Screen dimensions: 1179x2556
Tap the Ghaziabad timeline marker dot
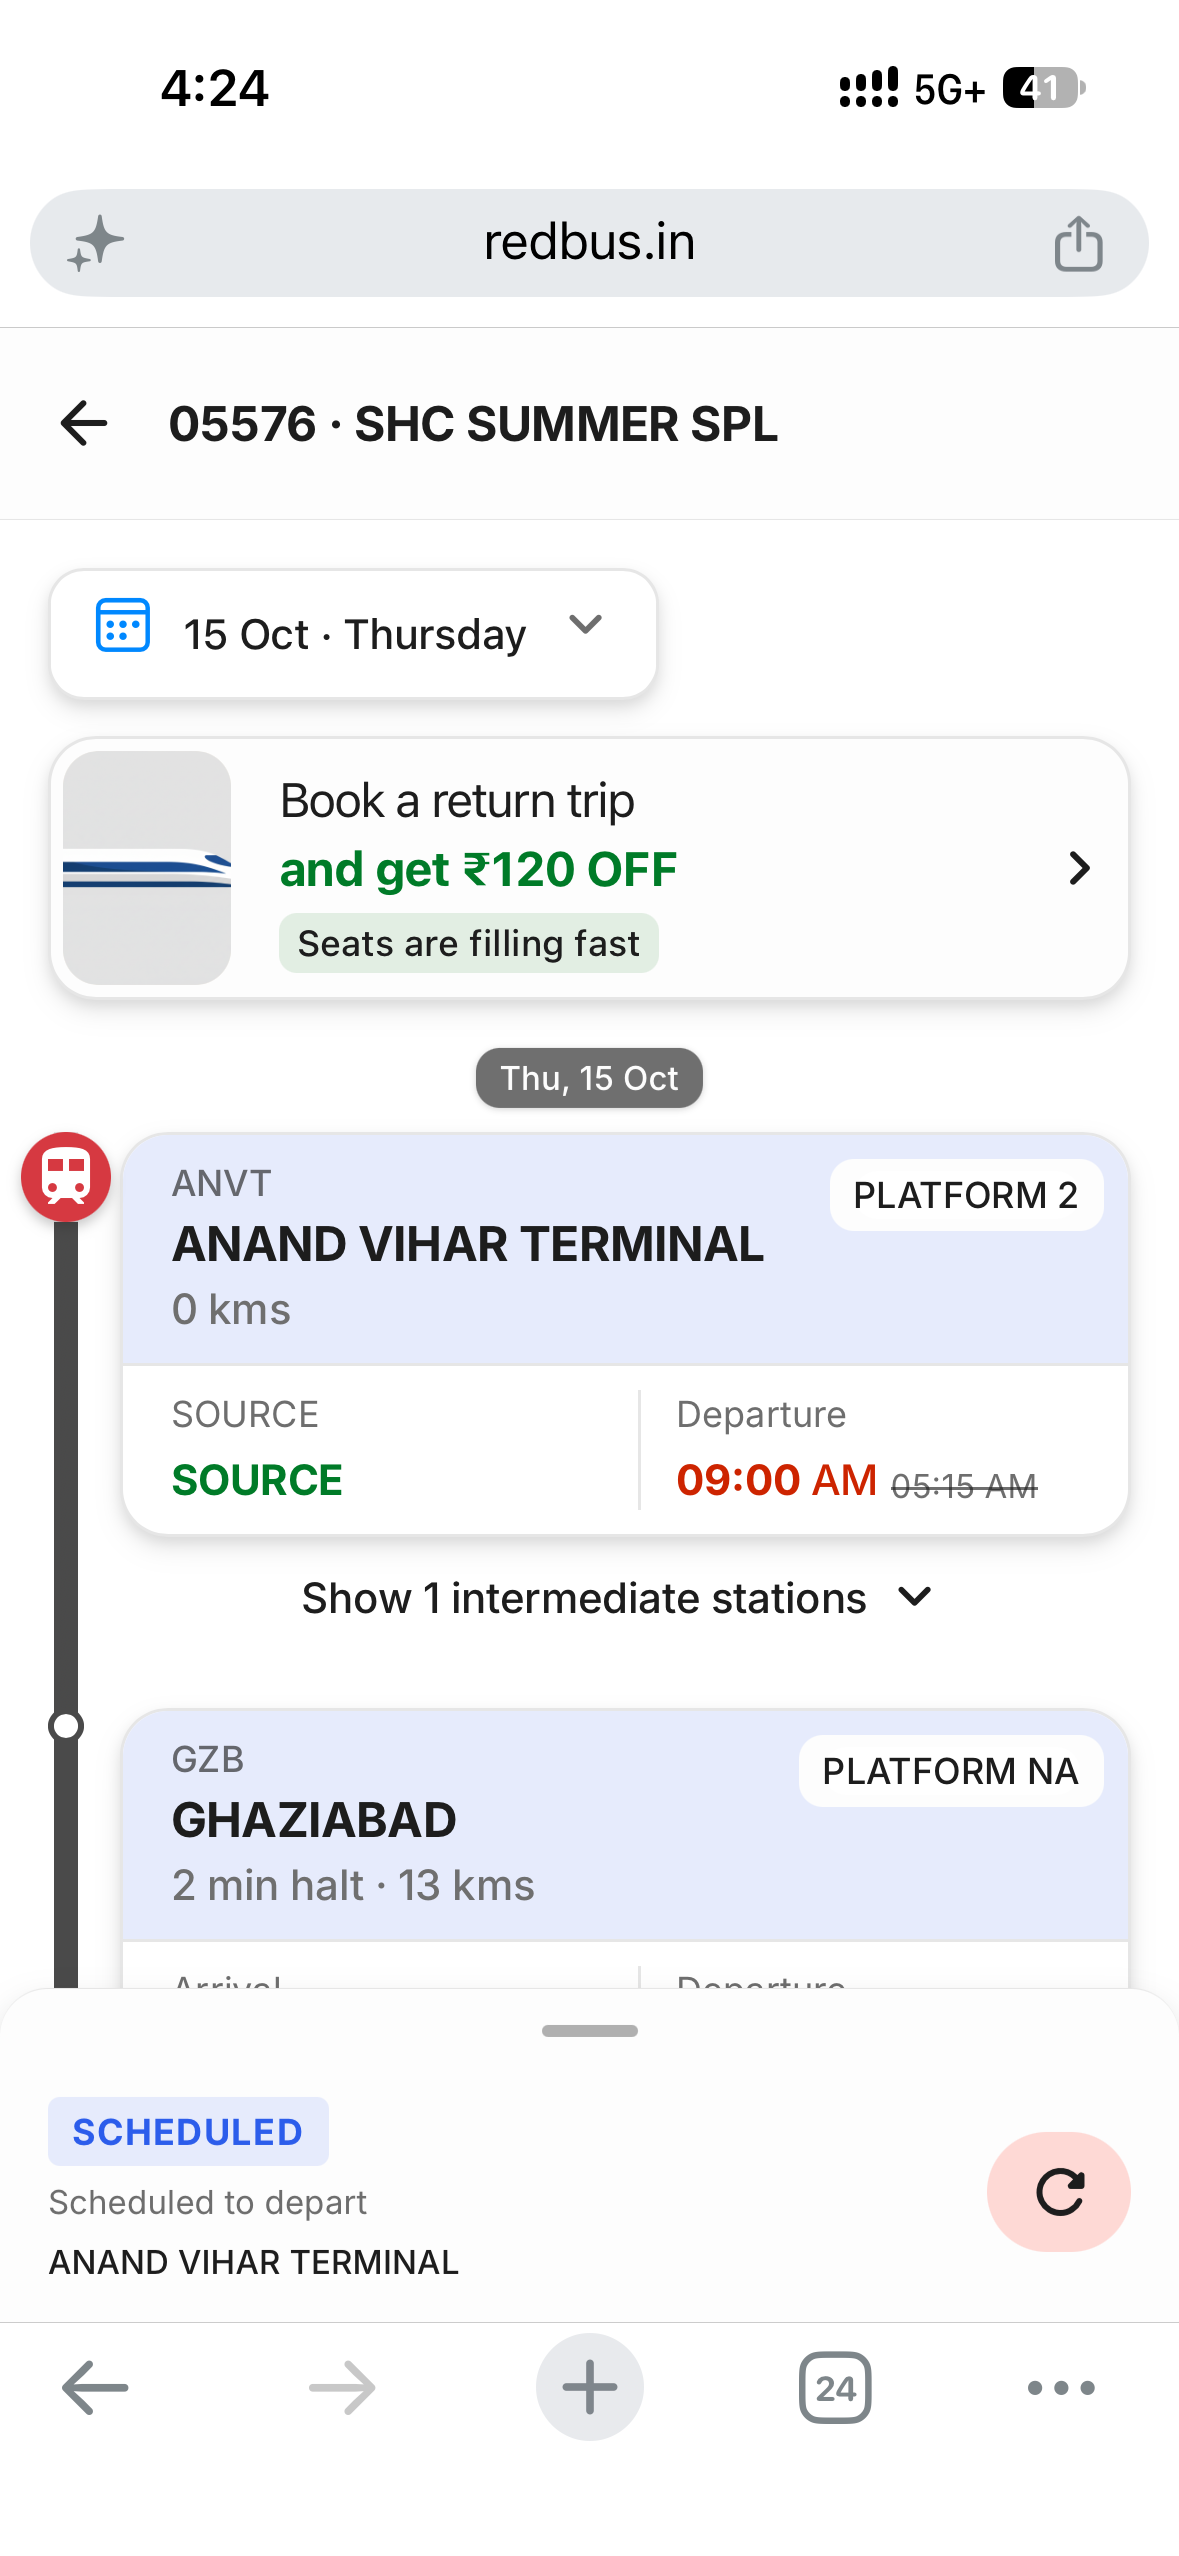(x=66, y=1725)
